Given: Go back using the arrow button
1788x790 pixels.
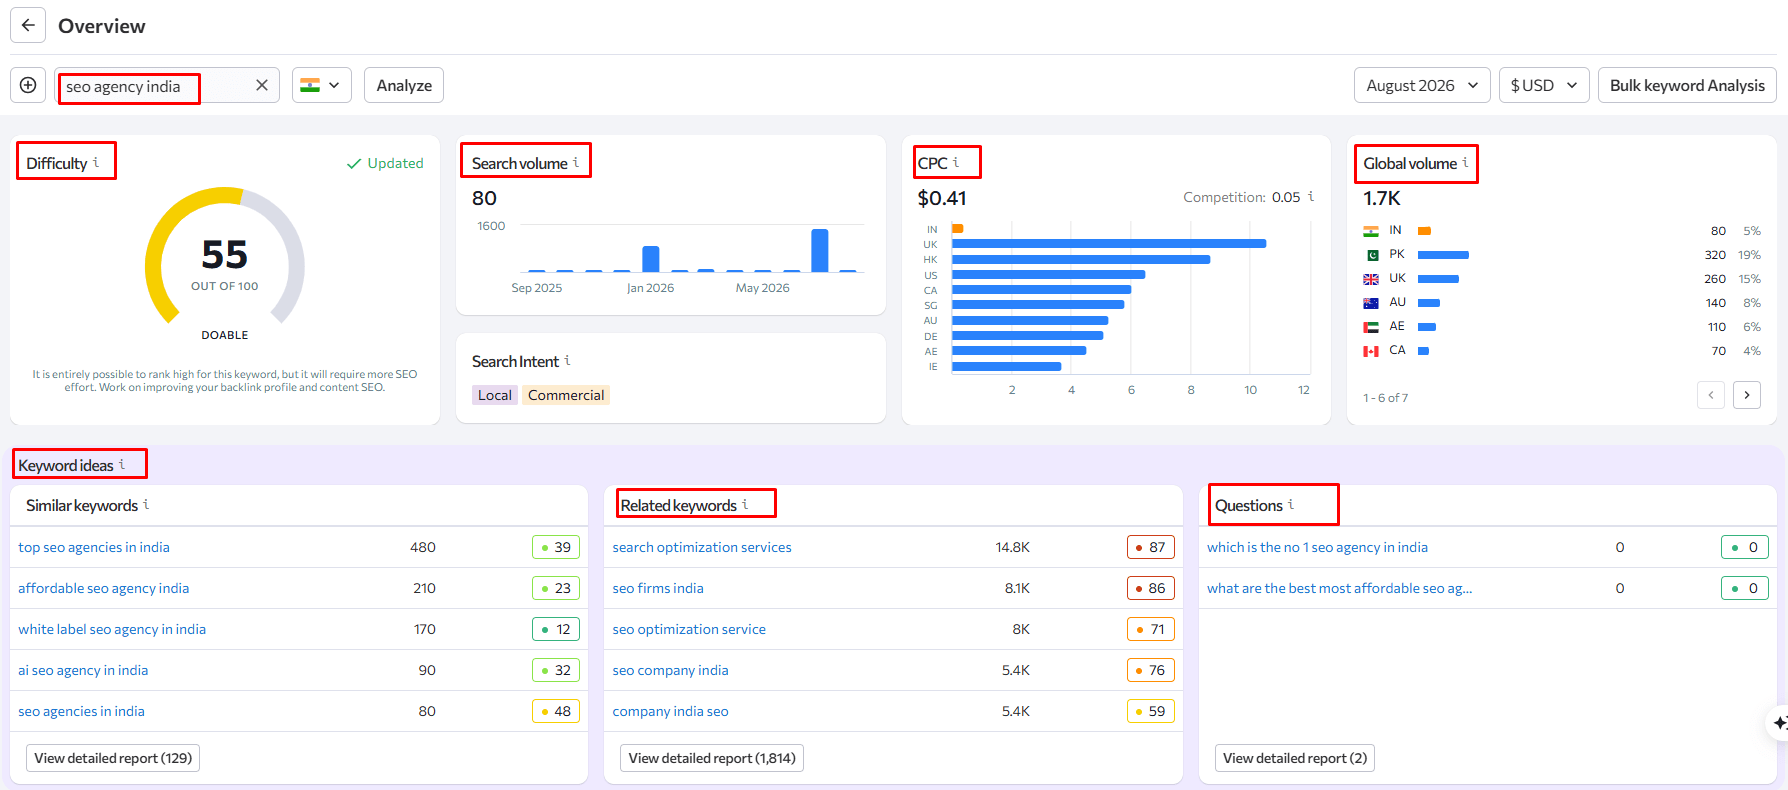Looking at the screenshot, I should point(28,25).
